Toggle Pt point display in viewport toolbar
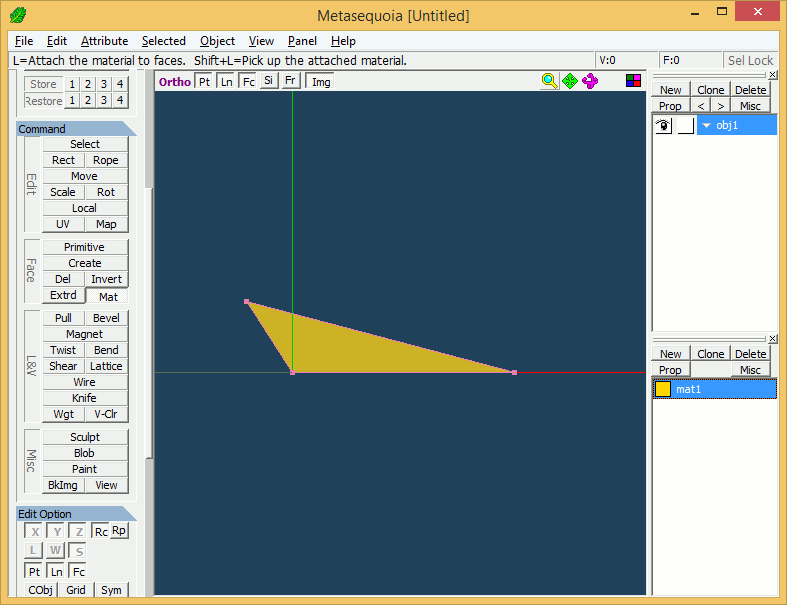 pyautogui.click(x=204, y=81)
